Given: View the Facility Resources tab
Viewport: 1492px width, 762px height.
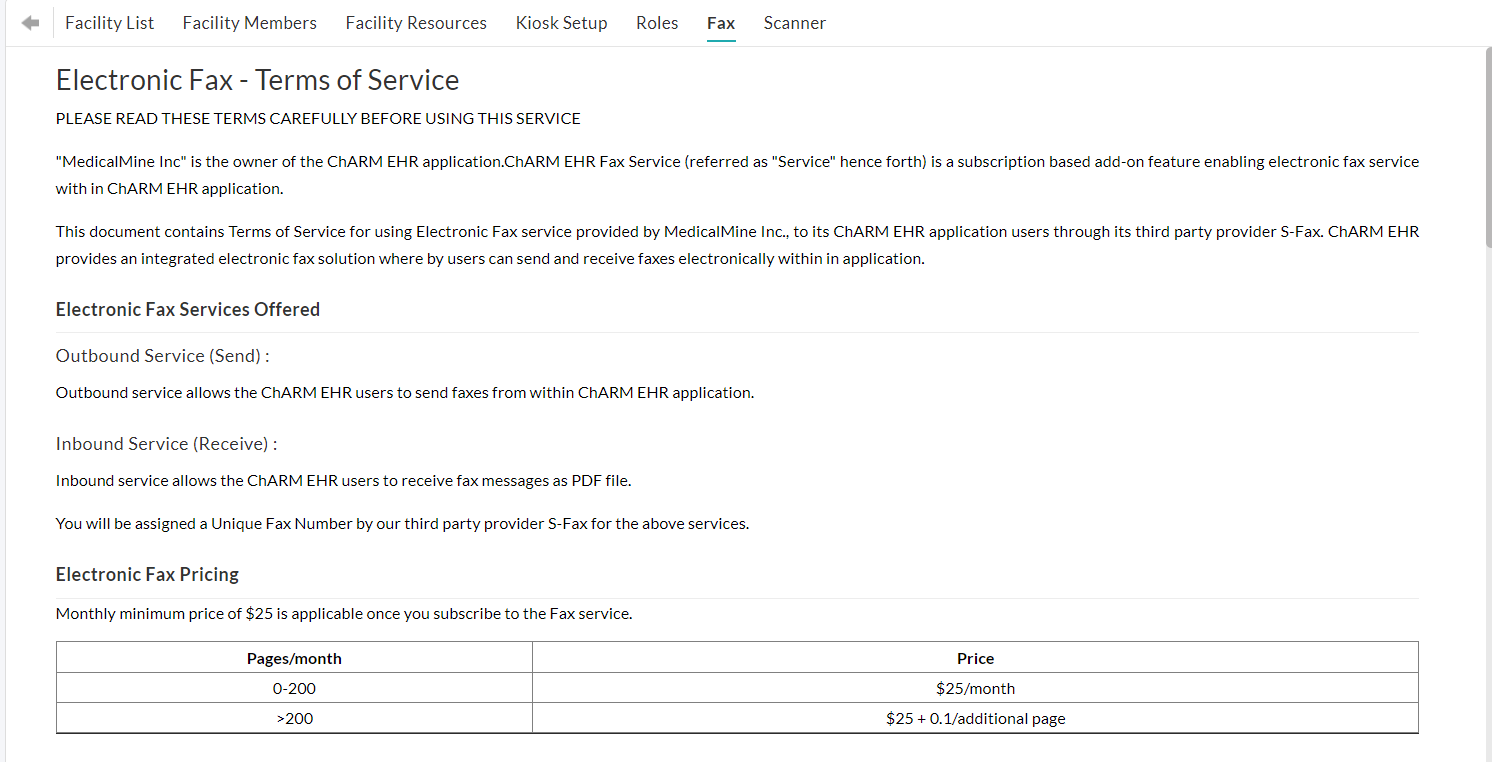Looking at the screenshot, I should 416,22.
